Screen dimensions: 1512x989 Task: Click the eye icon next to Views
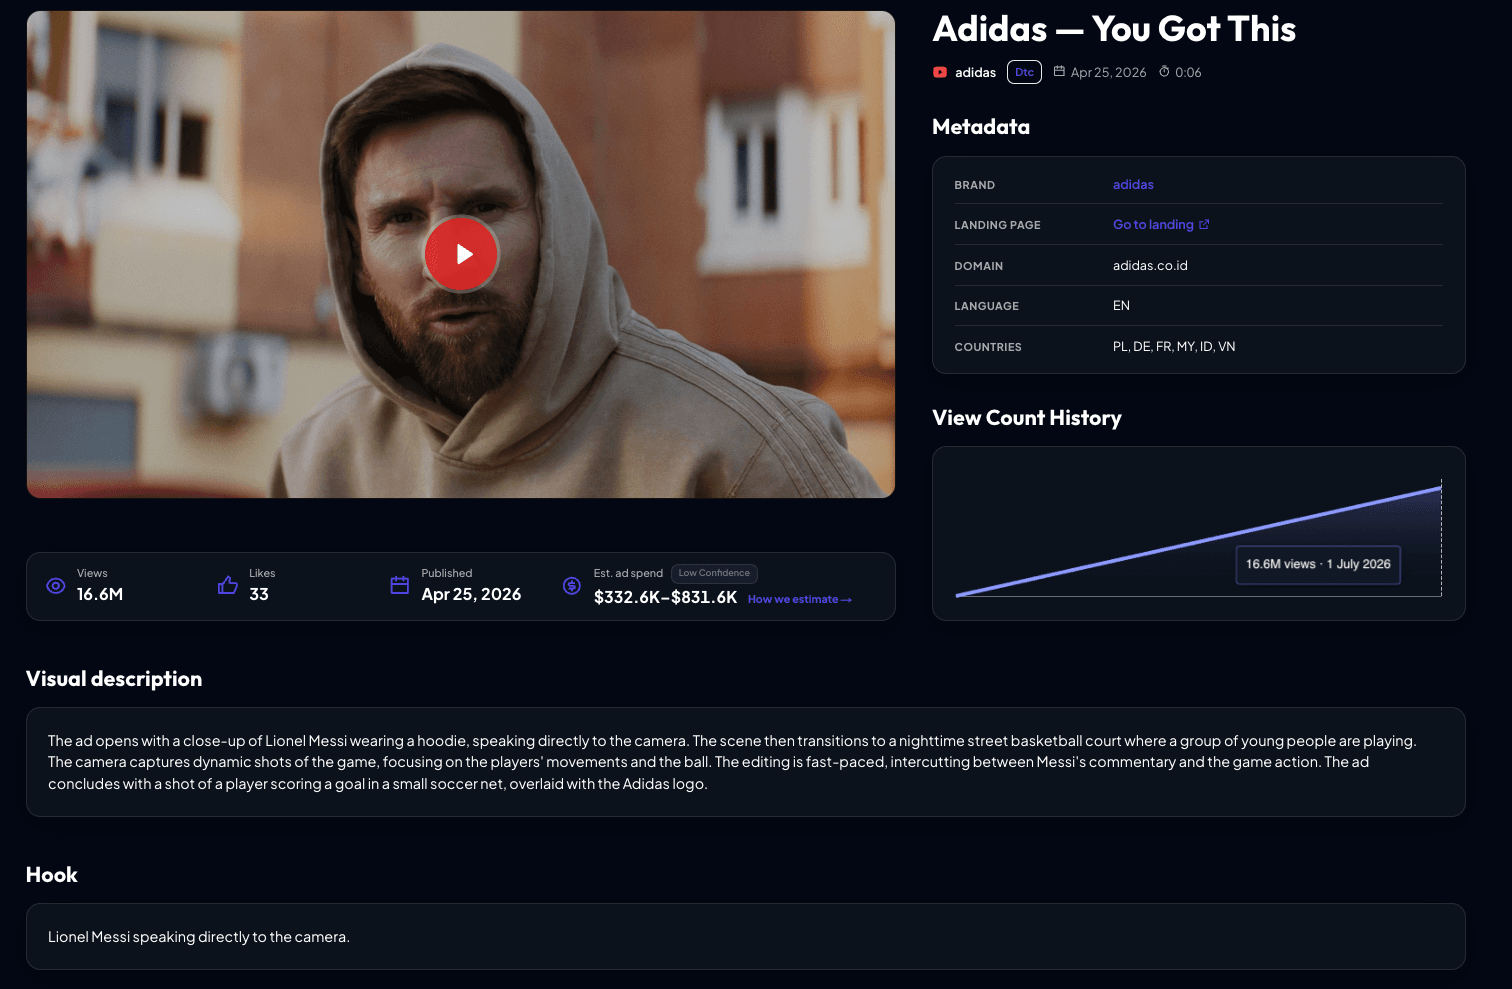coord(56,586)
